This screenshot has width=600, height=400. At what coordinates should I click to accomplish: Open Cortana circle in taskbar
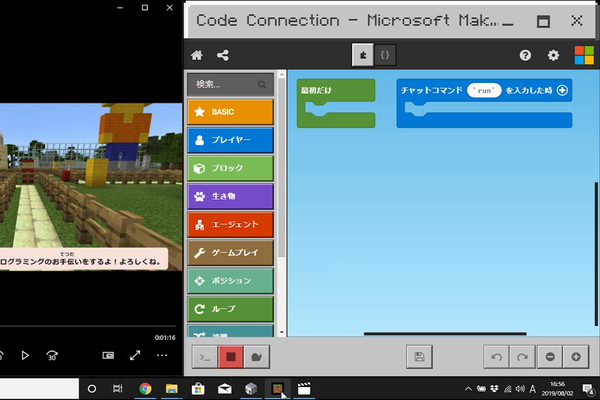(92, 389)
